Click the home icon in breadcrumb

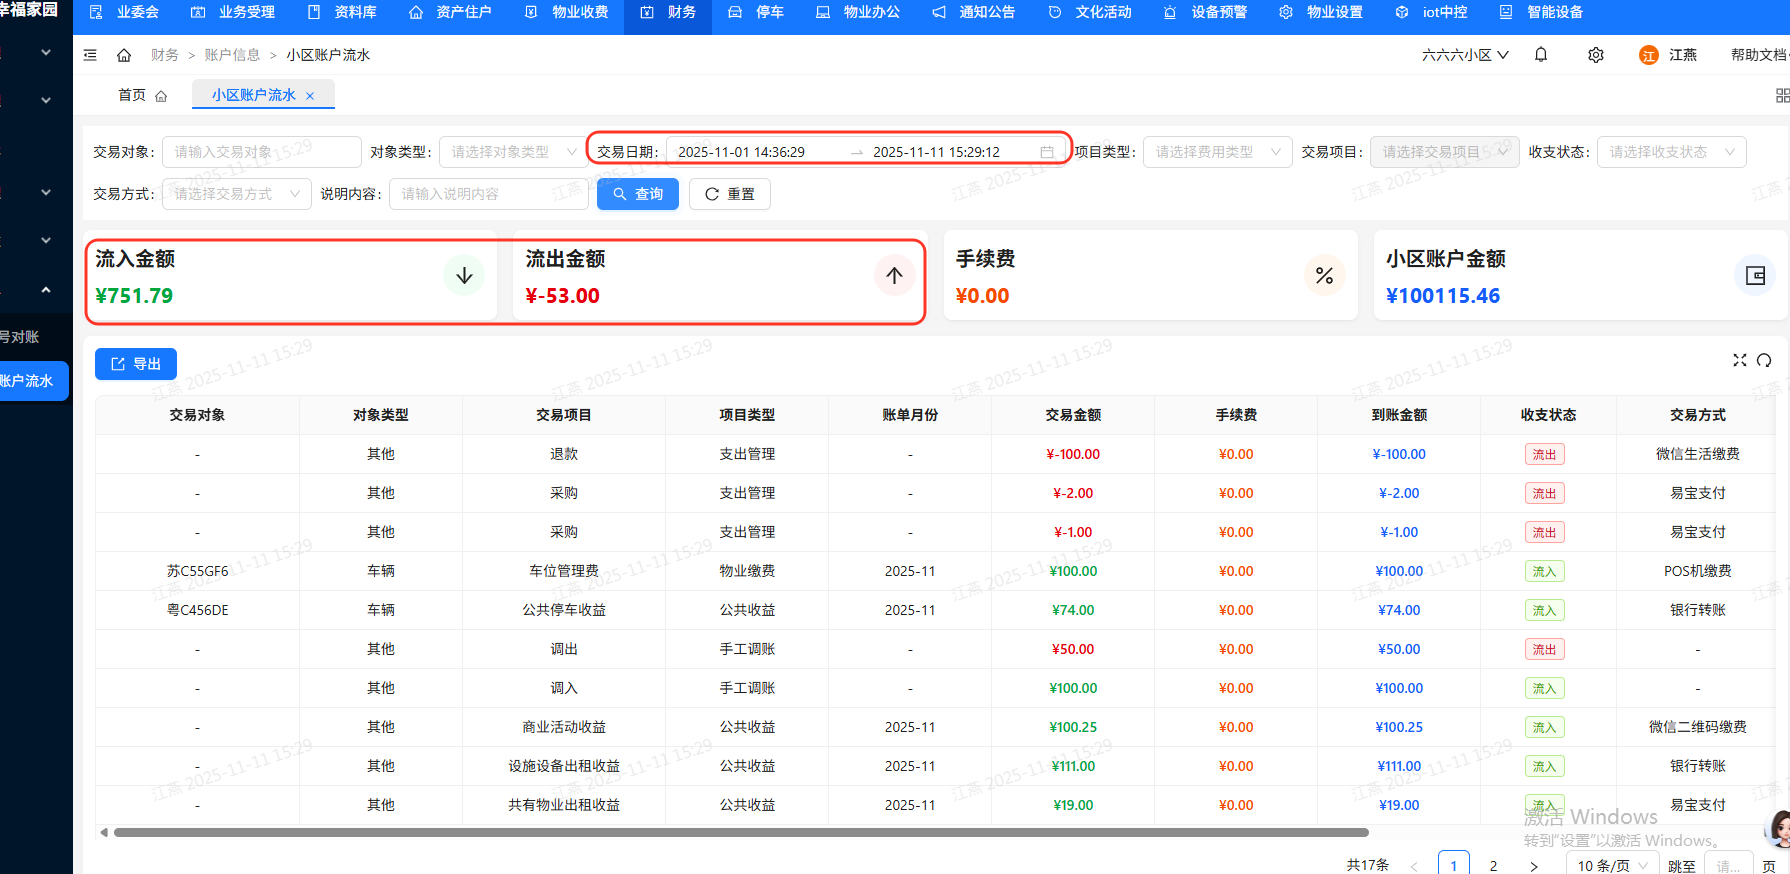[x=124, y=55]
